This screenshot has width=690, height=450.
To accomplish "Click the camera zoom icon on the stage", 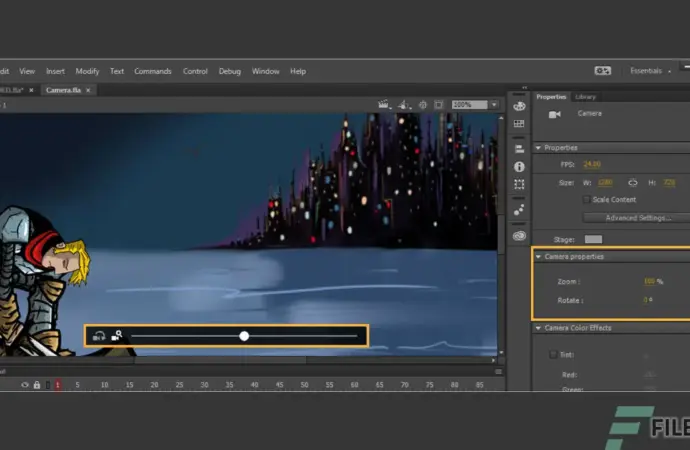I will 117,336.
